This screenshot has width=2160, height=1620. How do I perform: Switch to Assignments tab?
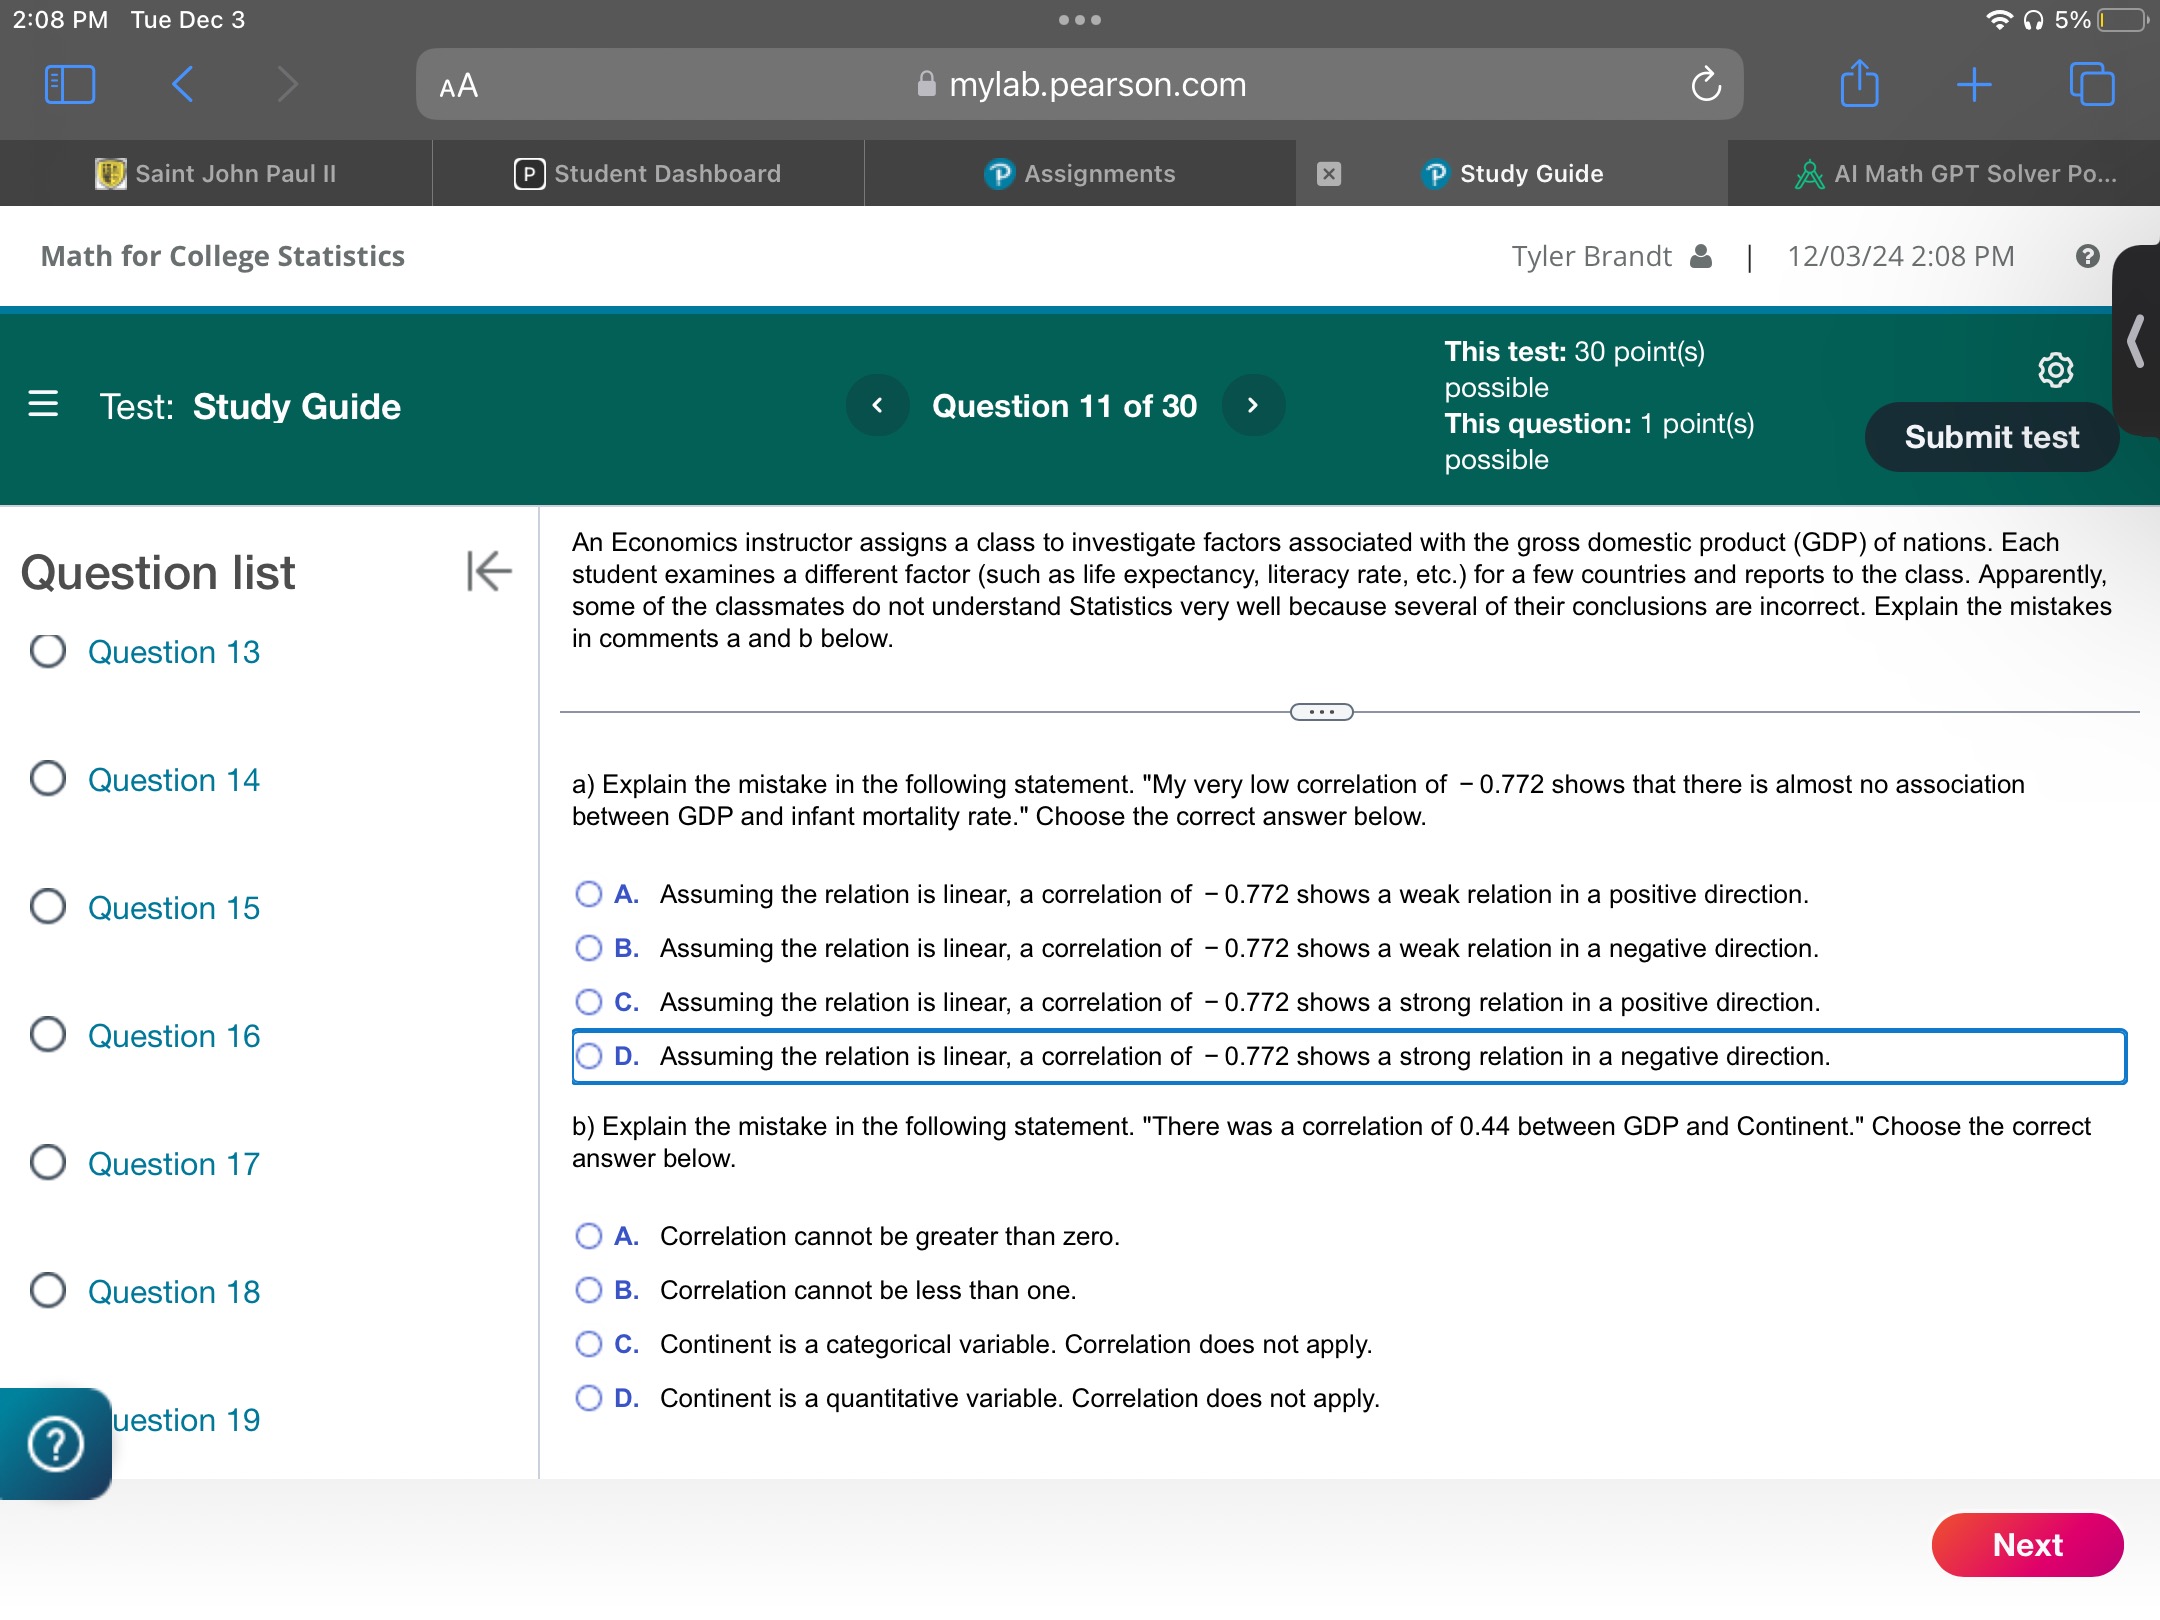pyautogui.click(x=1080, y=174)
